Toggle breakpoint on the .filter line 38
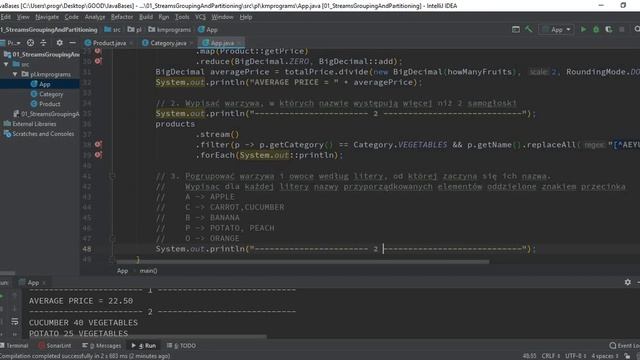 click(98, 144)
